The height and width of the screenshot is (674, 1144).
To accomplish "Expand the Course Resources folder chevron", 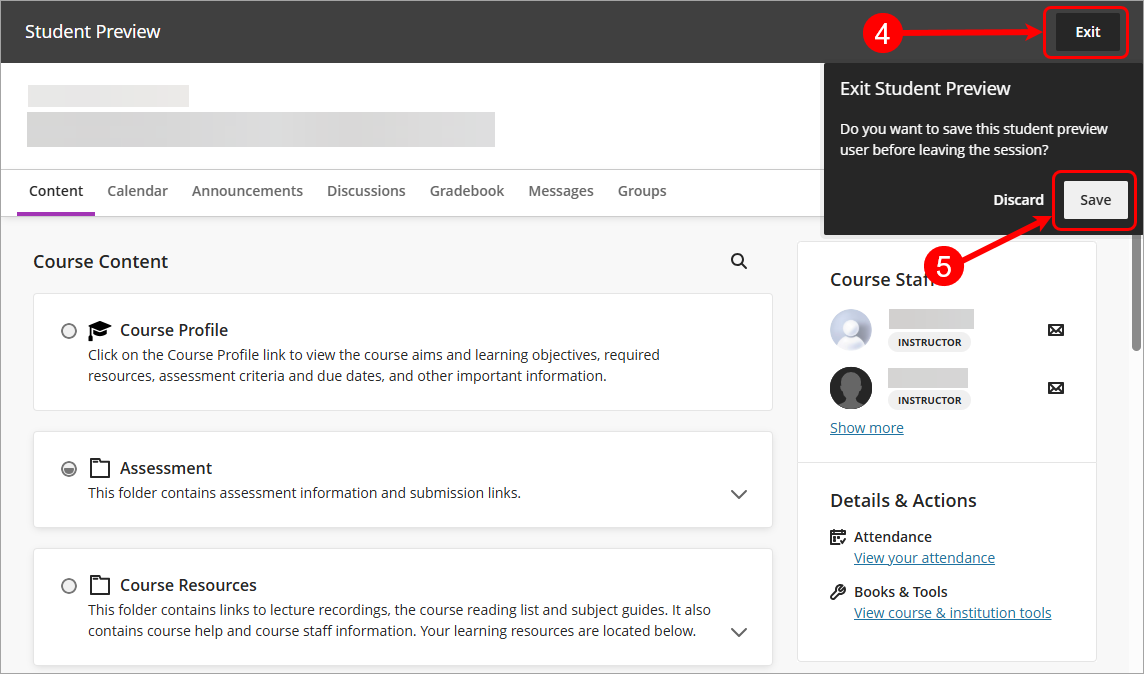I will (x=739, y=632).
